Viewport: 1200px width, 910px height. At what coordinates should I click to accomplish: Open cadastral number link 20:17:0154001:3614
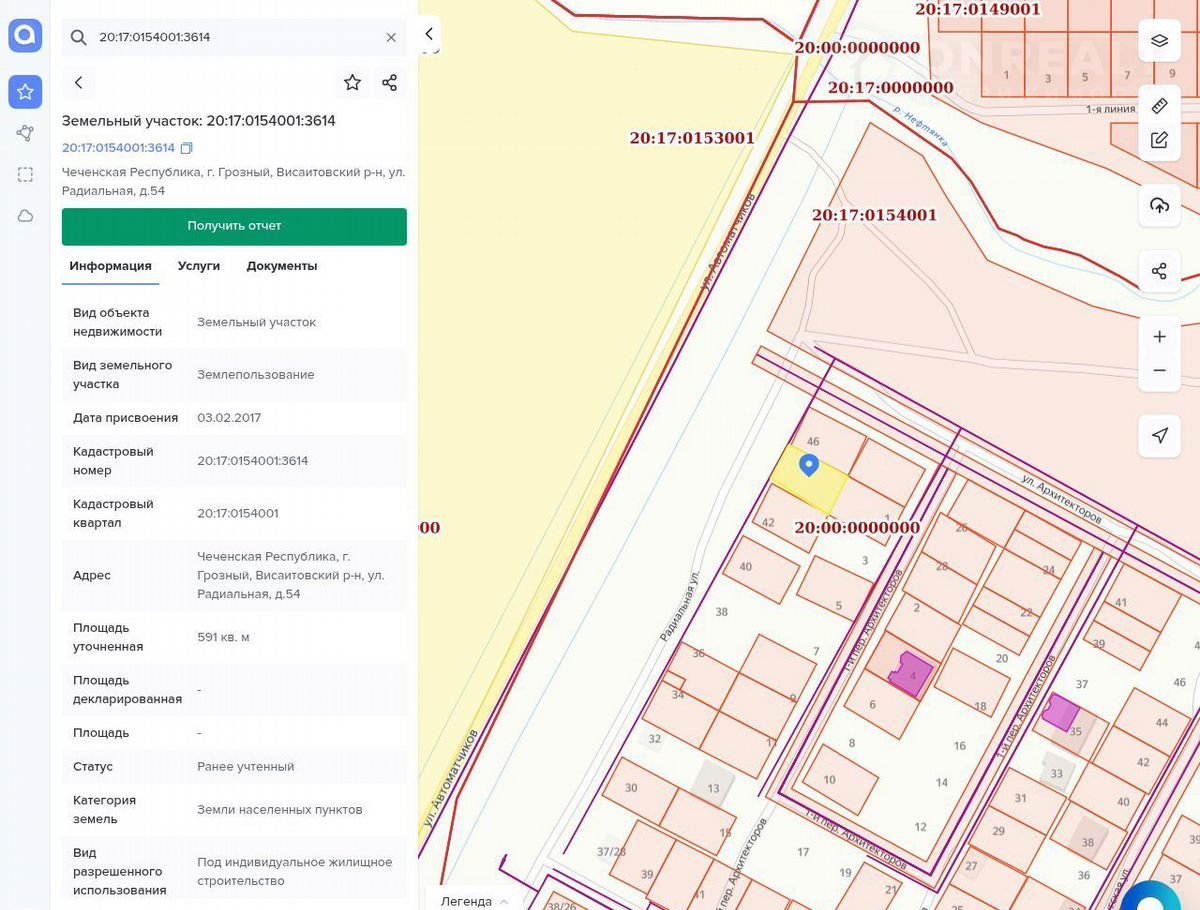coord(118,148)
